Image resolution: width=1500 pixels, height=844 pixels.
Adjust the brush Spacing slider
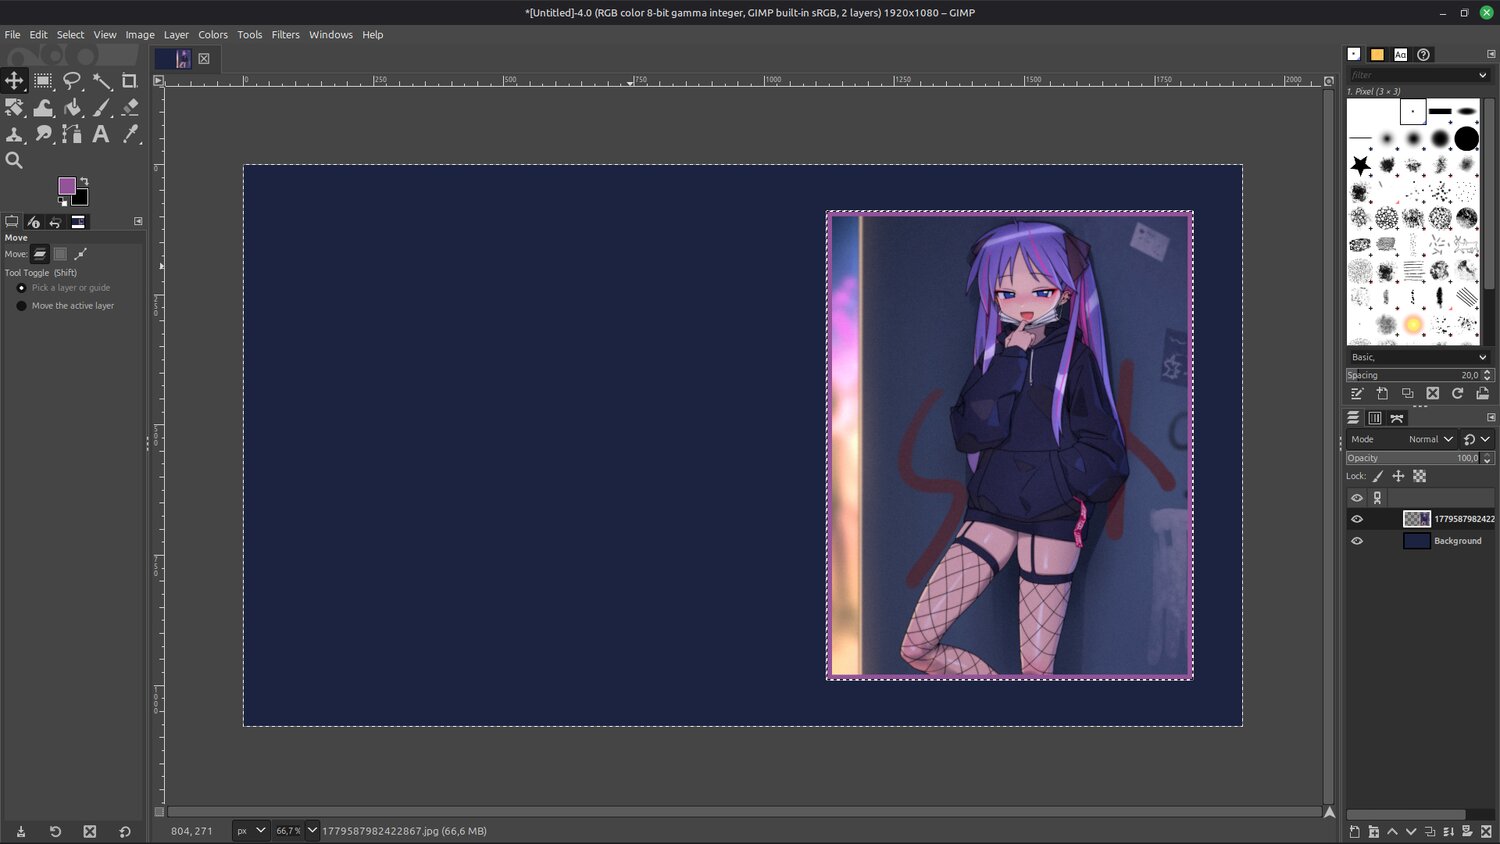[x=1413, y=375]
